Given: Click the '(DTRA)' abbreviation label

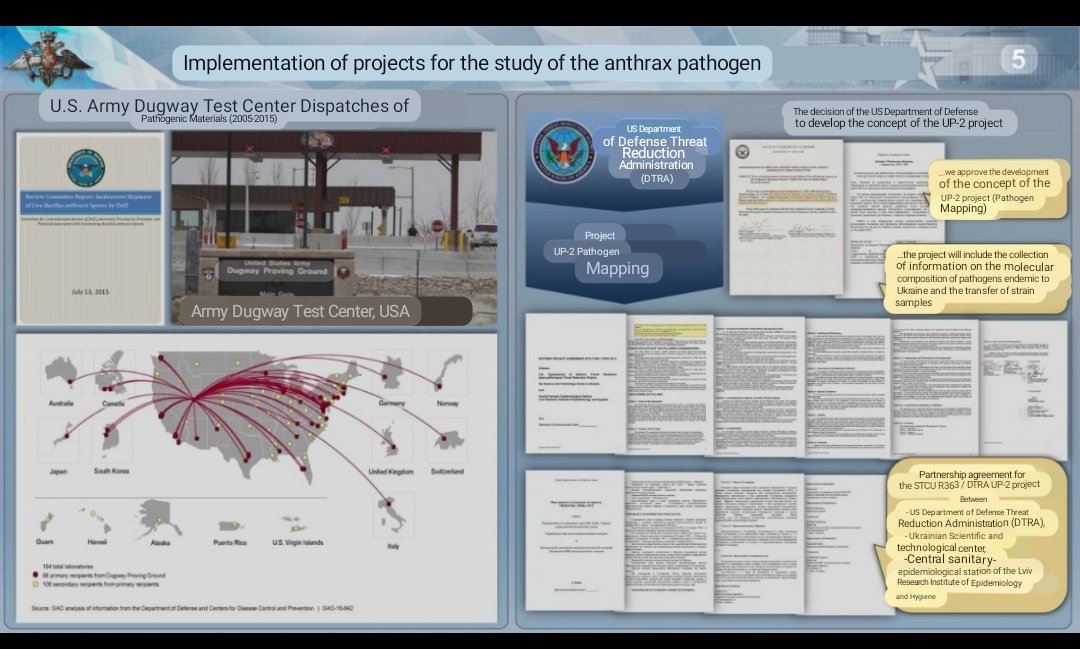Looking at the screenshot, I should 656,178.
